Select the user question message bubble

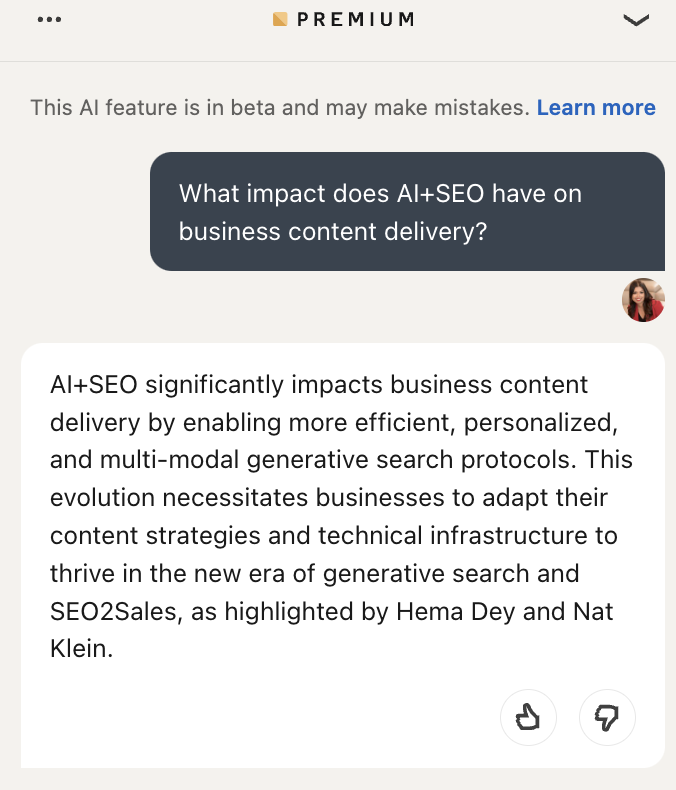coord(407,211)
